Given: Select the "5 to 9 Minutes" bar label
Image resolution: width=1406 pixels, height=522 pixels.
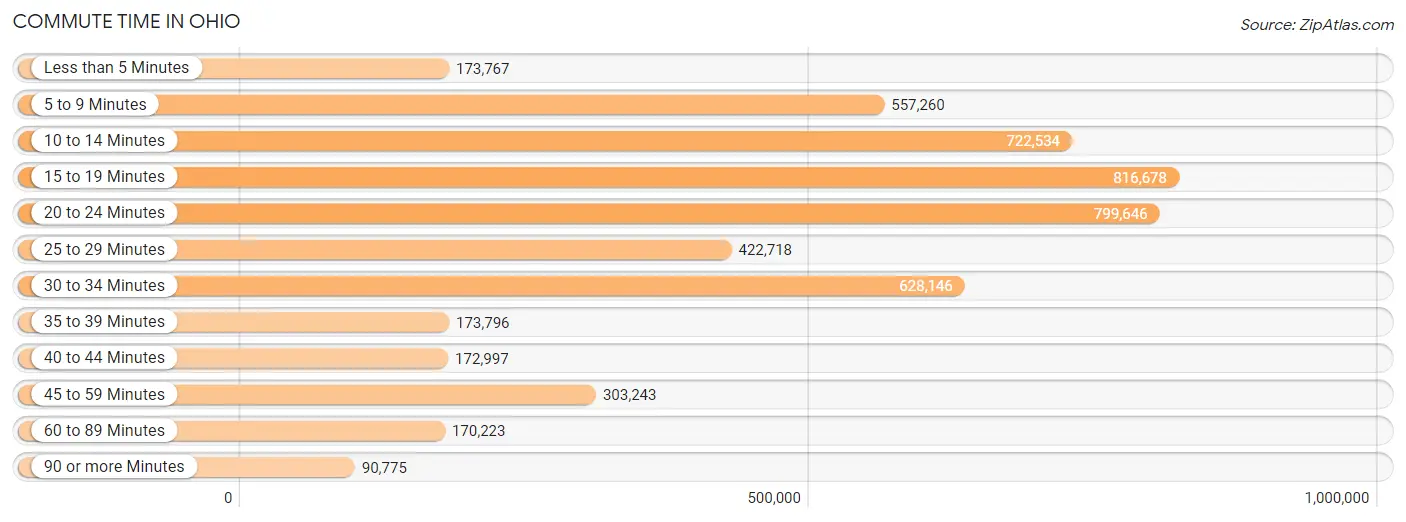Looking at the screenshot, I should click(x=95, y=104).
